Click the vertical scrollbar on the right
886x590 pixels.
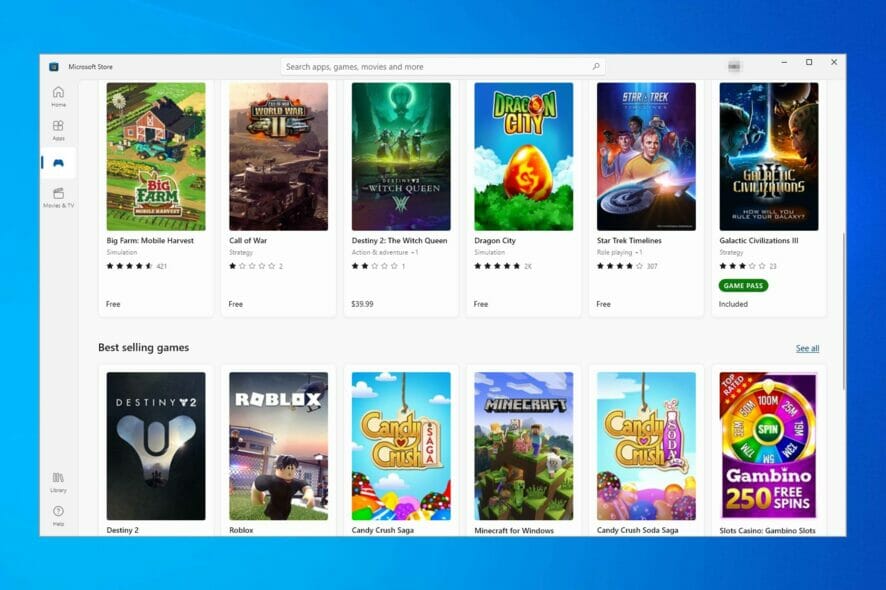coord(844,311)
